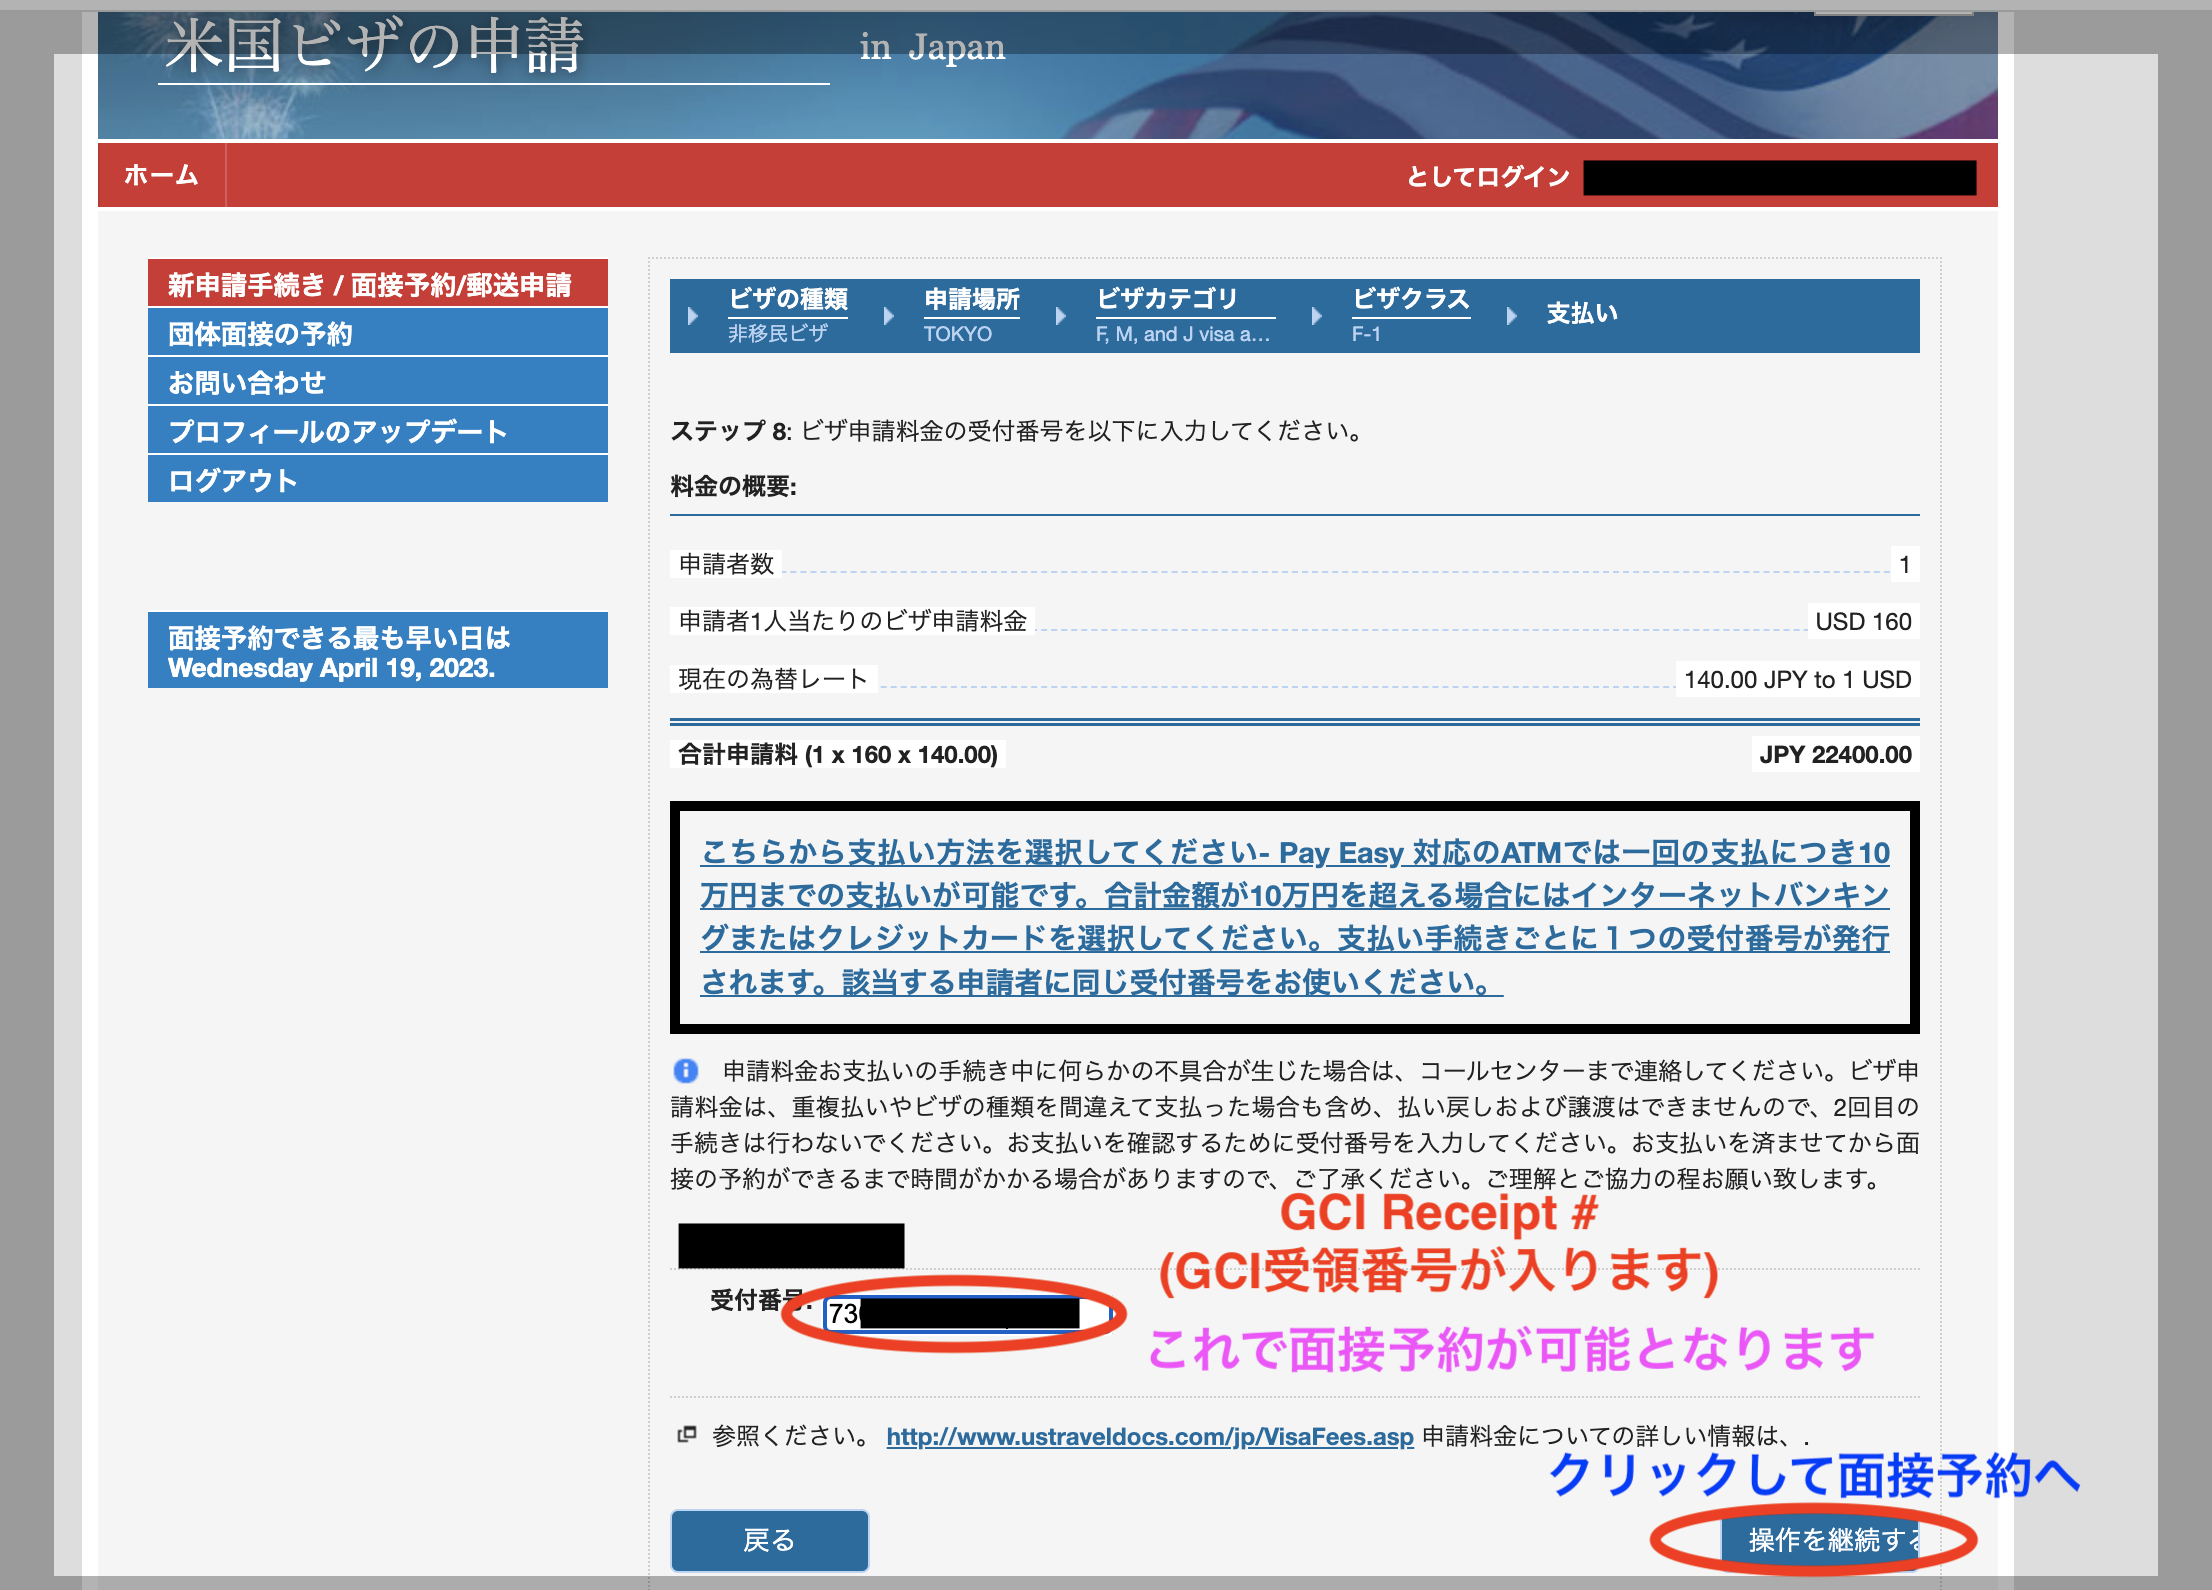Click the arrow icon before ビザクラス

(1317, 316)
